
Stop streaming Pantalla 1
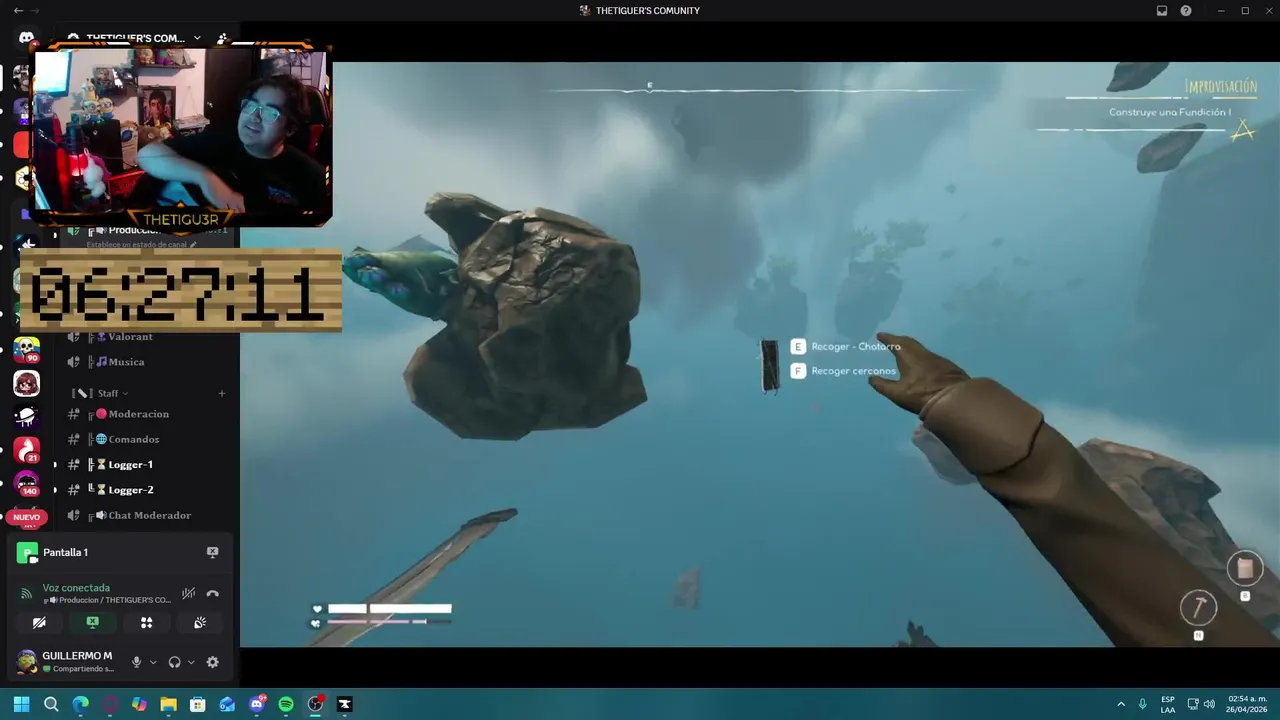(x=212, y=552)
